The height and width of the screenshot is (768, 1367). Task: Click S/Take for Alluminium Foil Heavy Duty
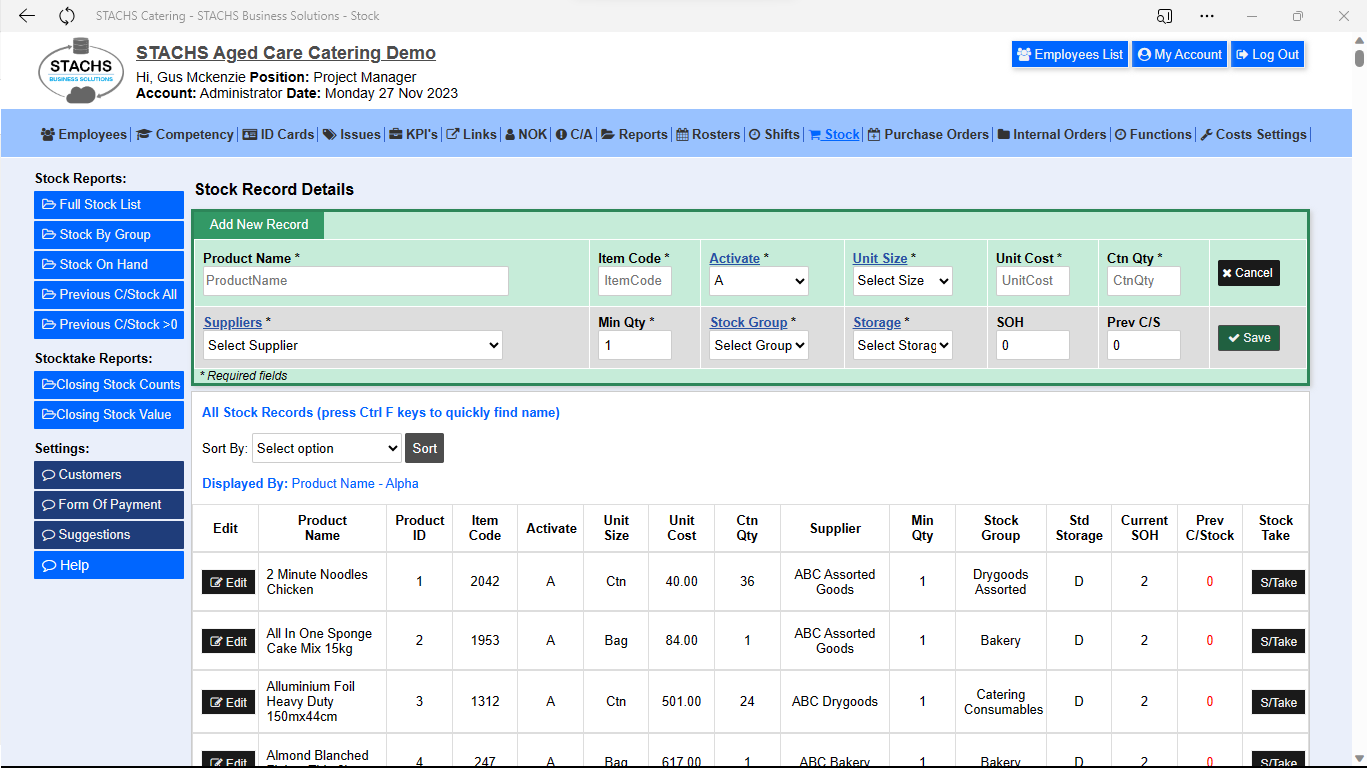click(x=1278, y=703)
